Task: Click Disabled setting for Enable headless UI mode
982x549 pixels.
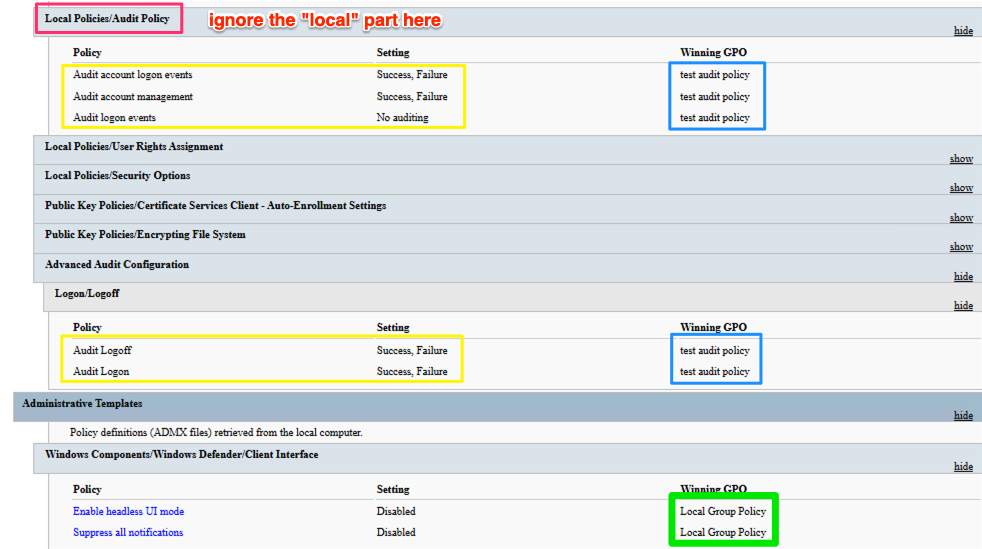Action: coord(396,511)
